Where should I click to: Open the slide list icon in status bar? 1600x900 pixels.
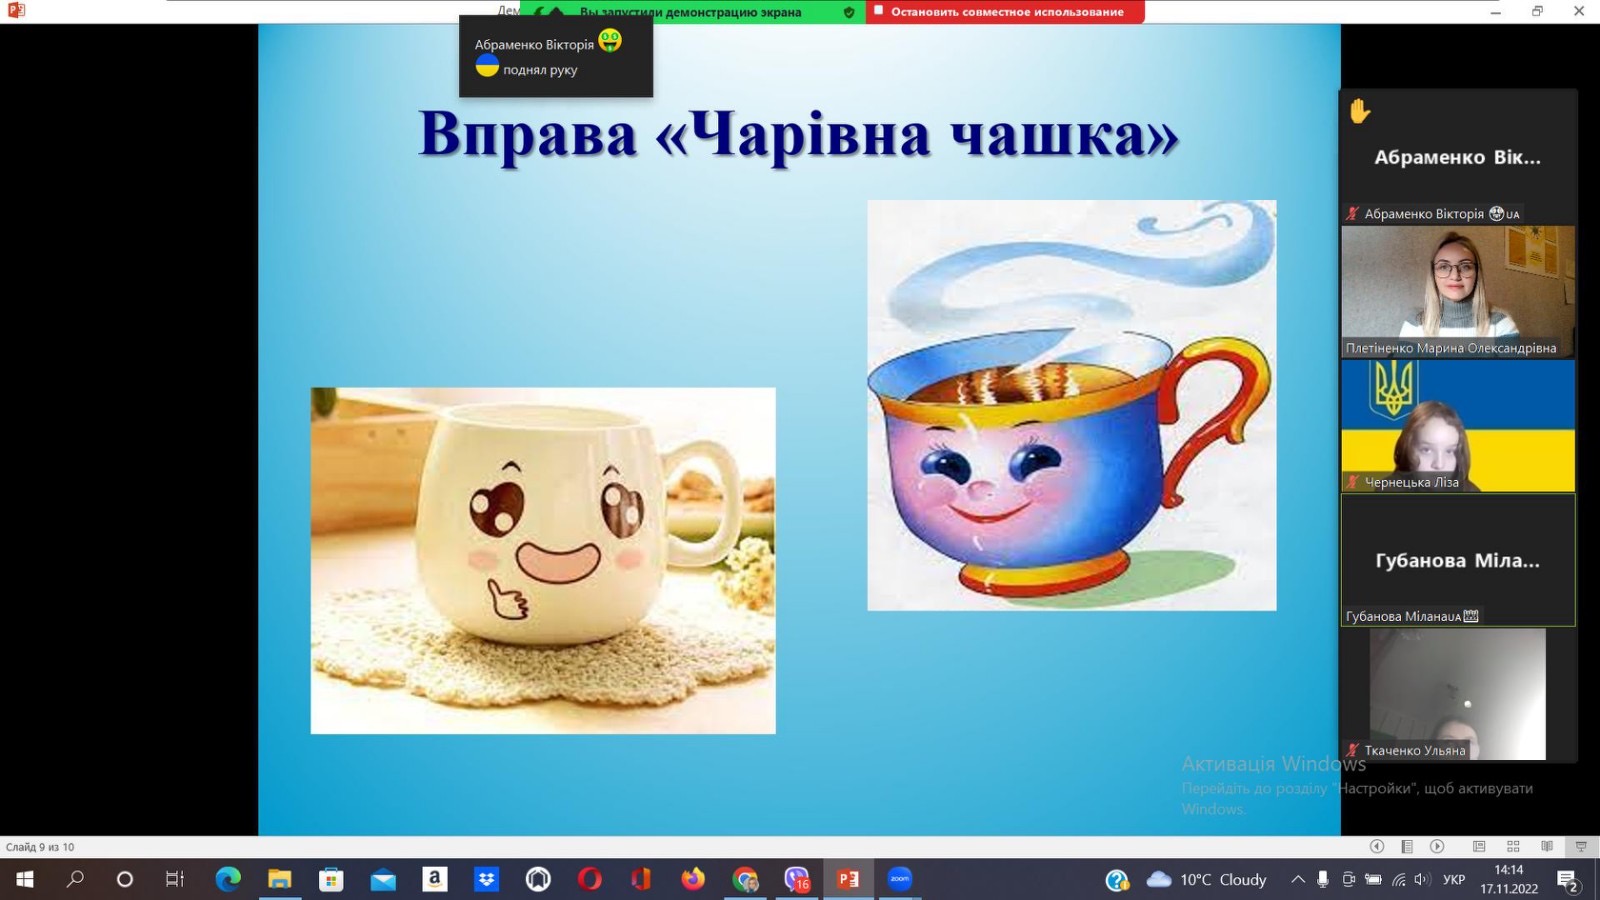1407,847
